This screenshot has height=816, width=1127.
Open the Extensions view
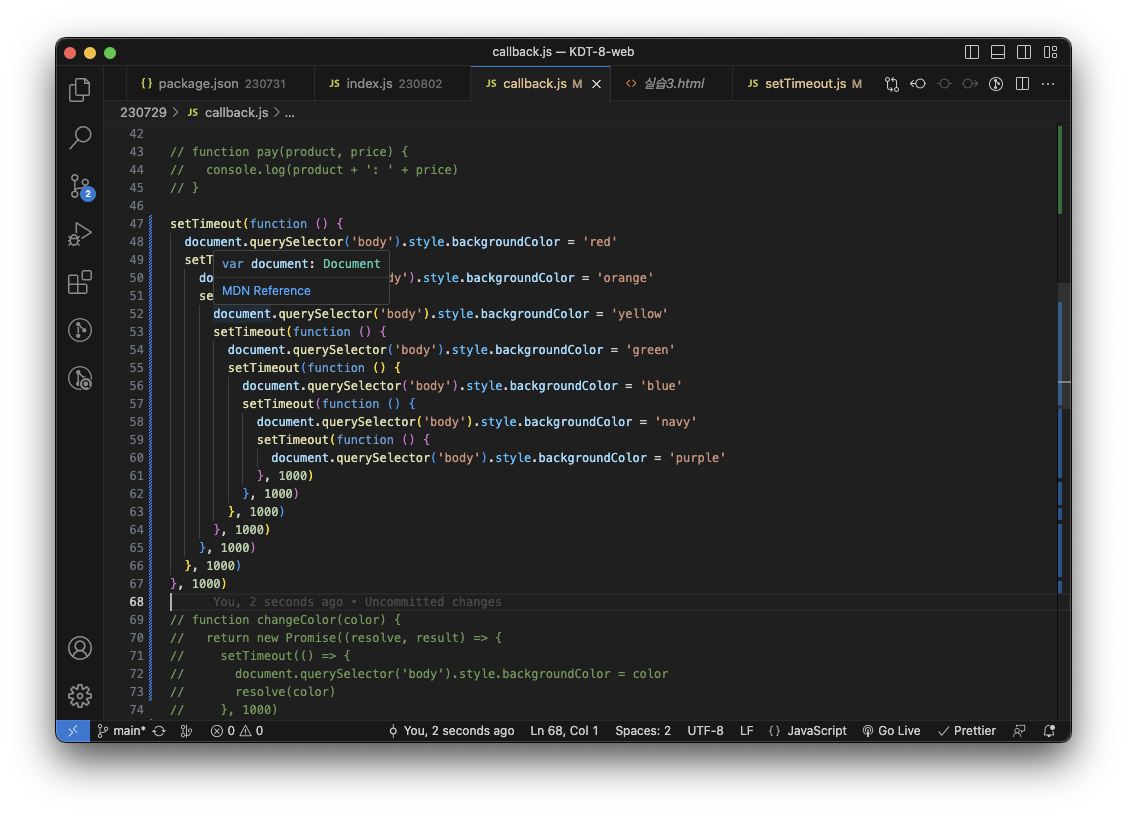pyautogui.click(x=80, y=282)
